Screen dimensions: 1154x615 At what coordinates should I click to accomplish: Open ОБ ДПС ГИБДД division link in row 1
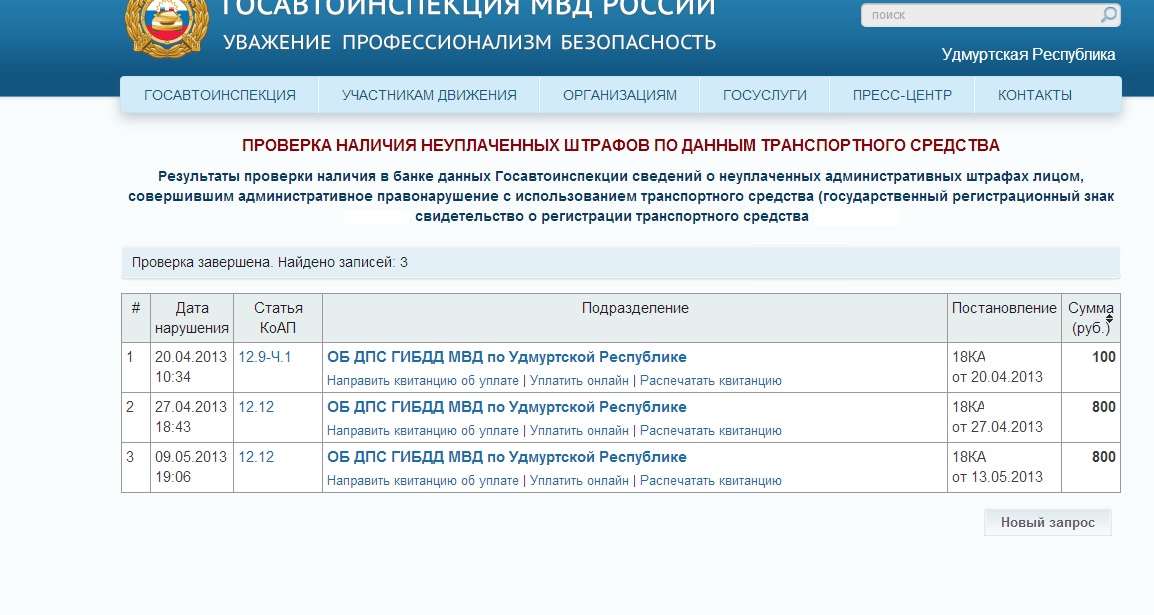(x=506, y=357)
